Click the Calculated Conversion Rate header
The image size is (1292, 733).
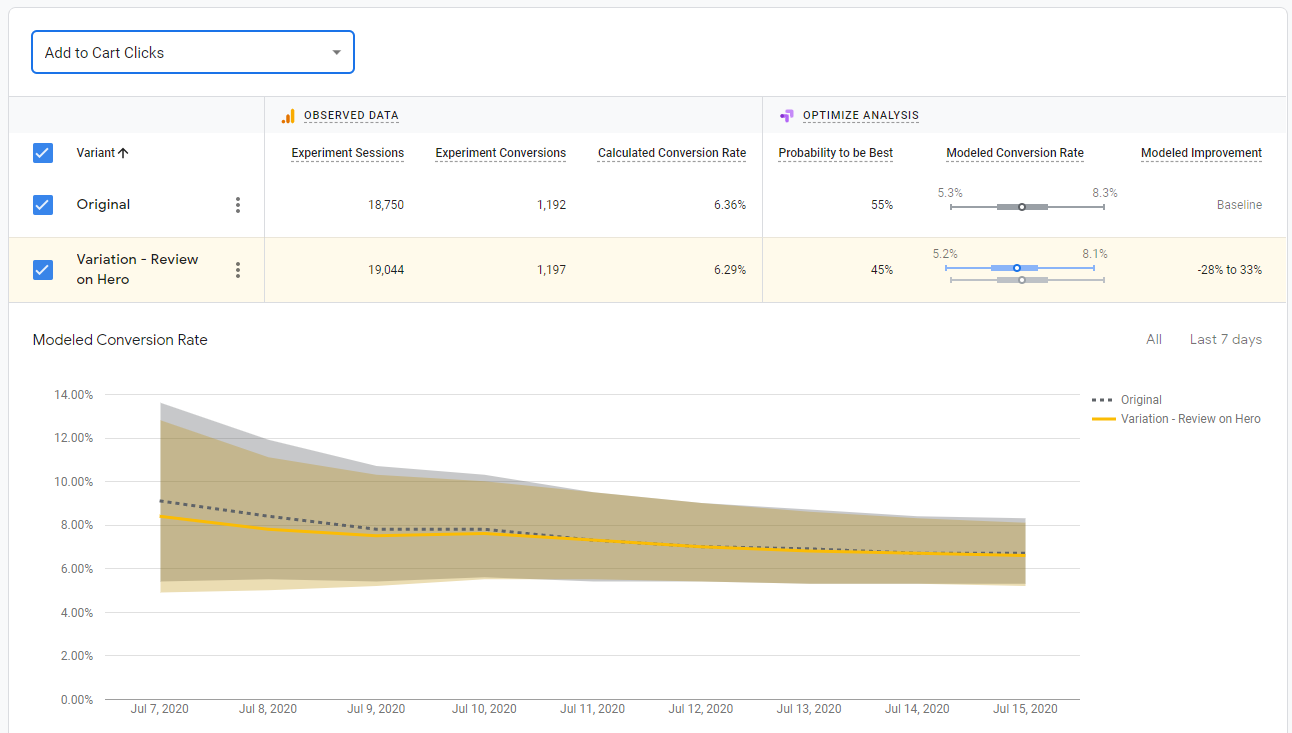[672, 153]
